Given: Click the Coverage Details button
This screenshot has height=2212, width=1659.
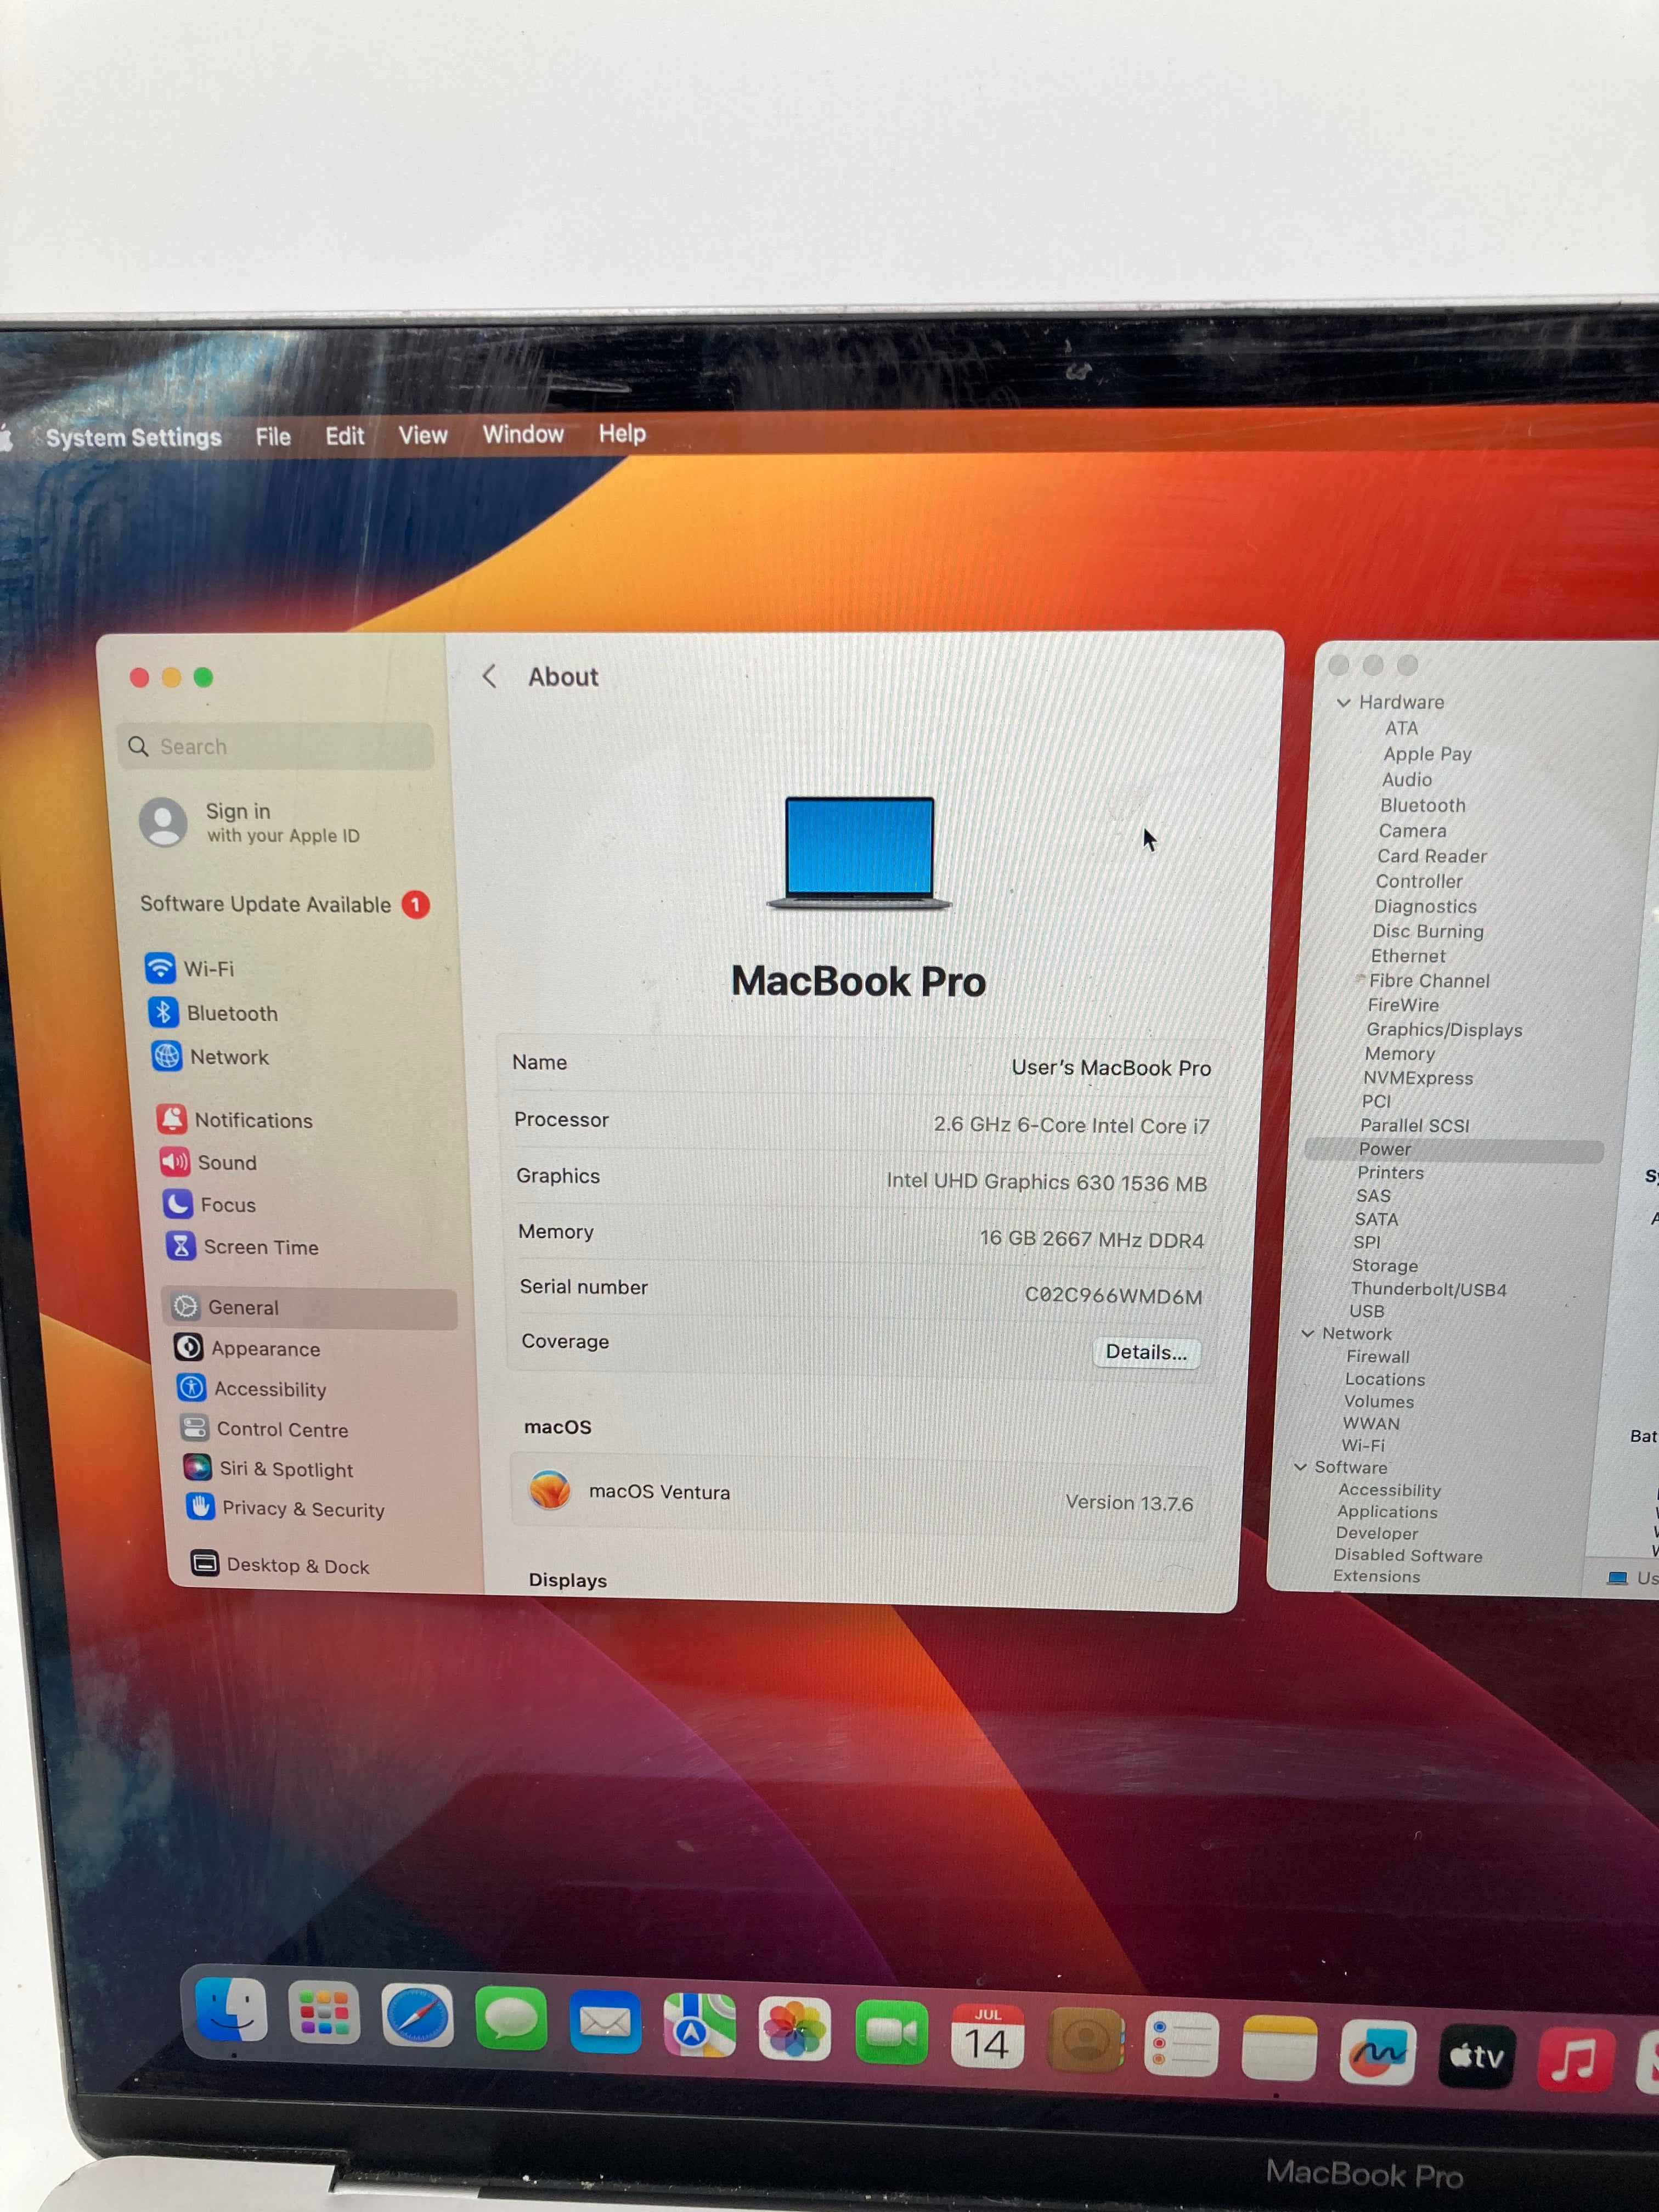Looking at the screenshot, I should [x=1146, y=1352].
